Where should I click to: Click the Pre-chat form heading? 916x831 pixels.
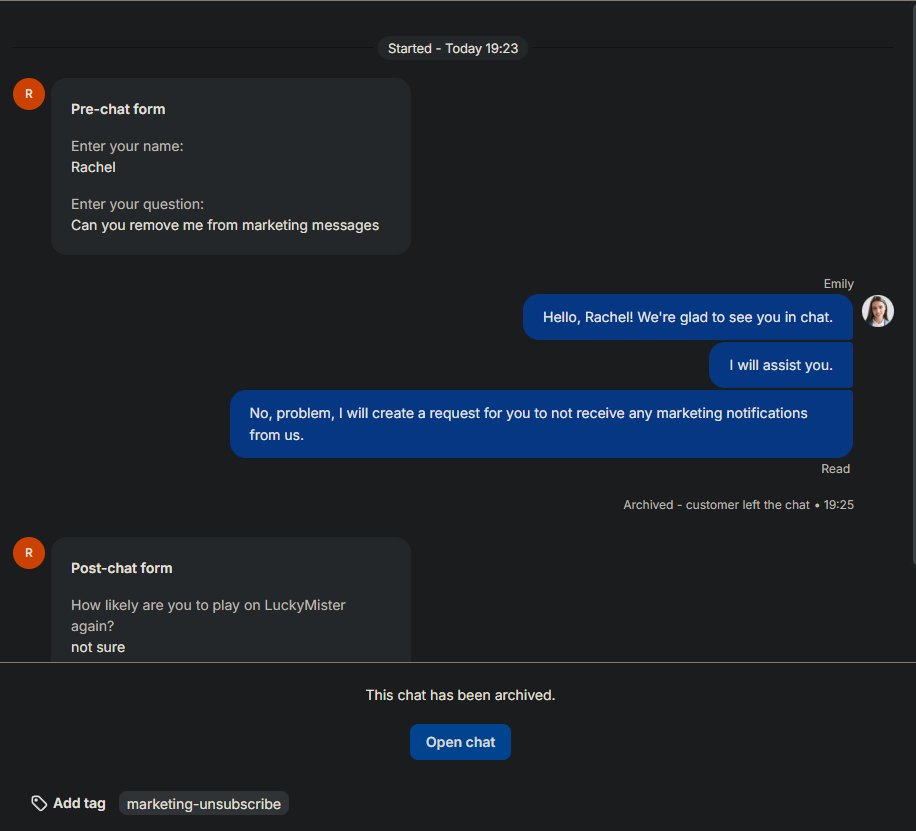click(x=118, y=109)
